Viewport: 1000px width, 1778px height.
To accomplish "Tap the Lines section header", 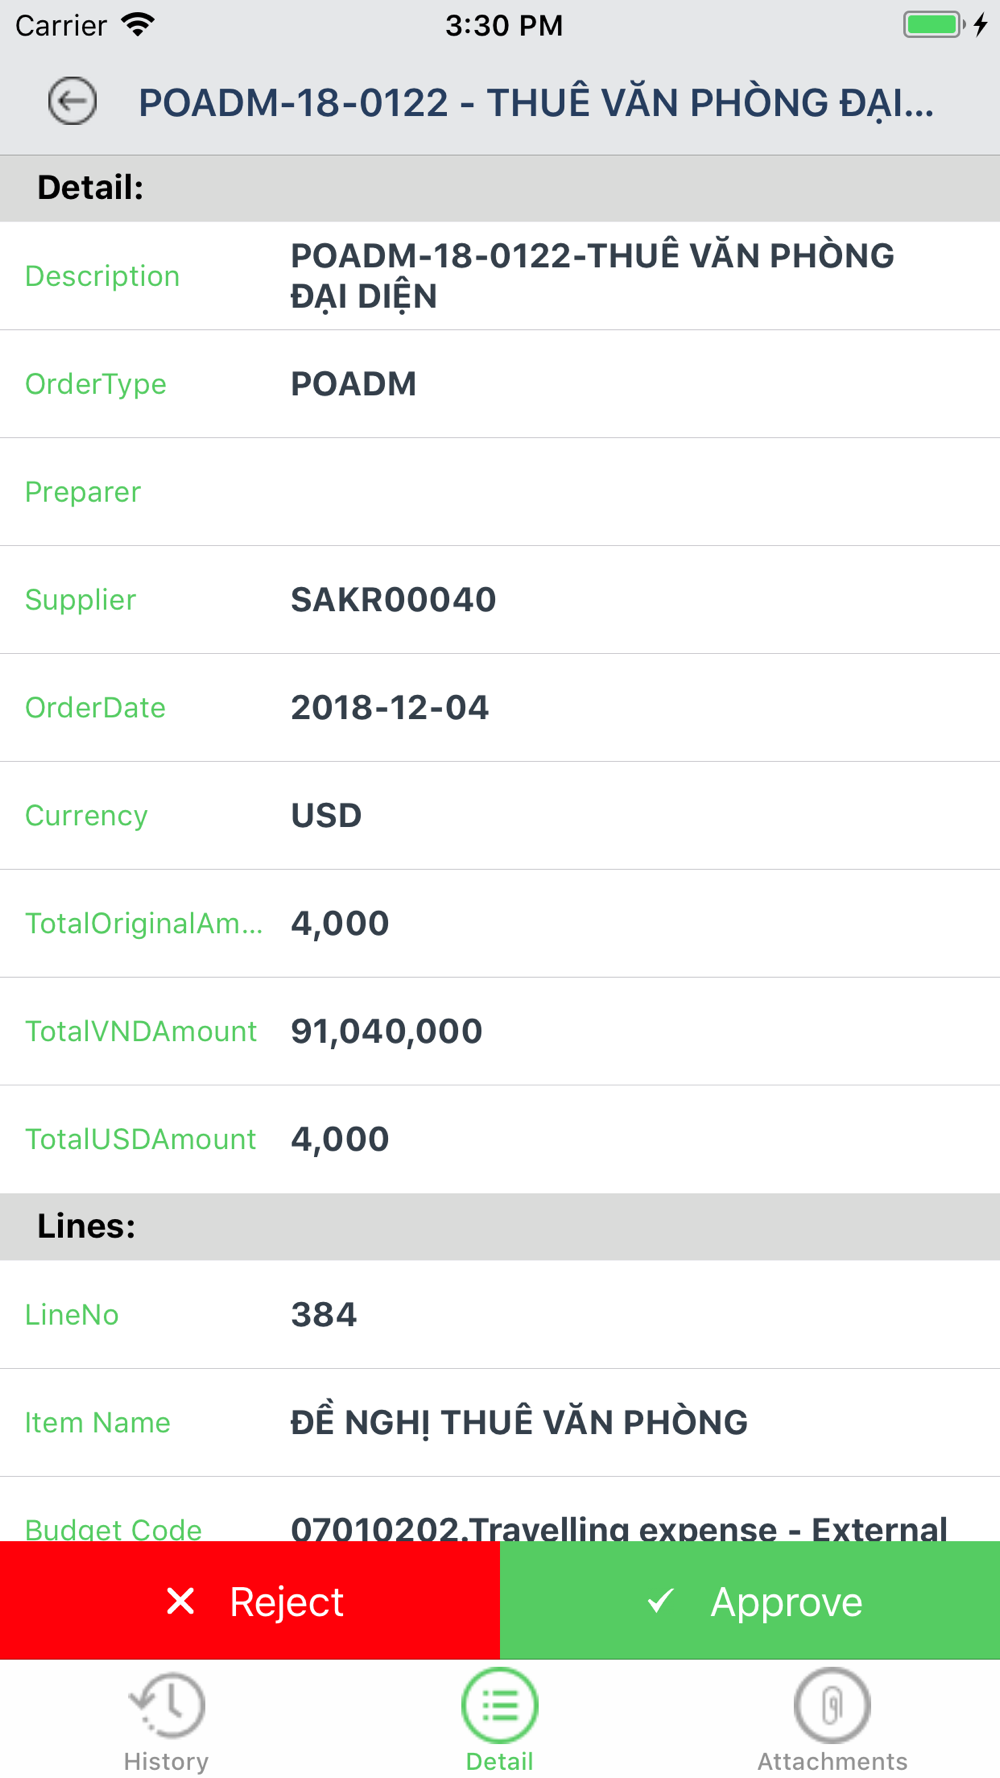I will coord(87,1226).
